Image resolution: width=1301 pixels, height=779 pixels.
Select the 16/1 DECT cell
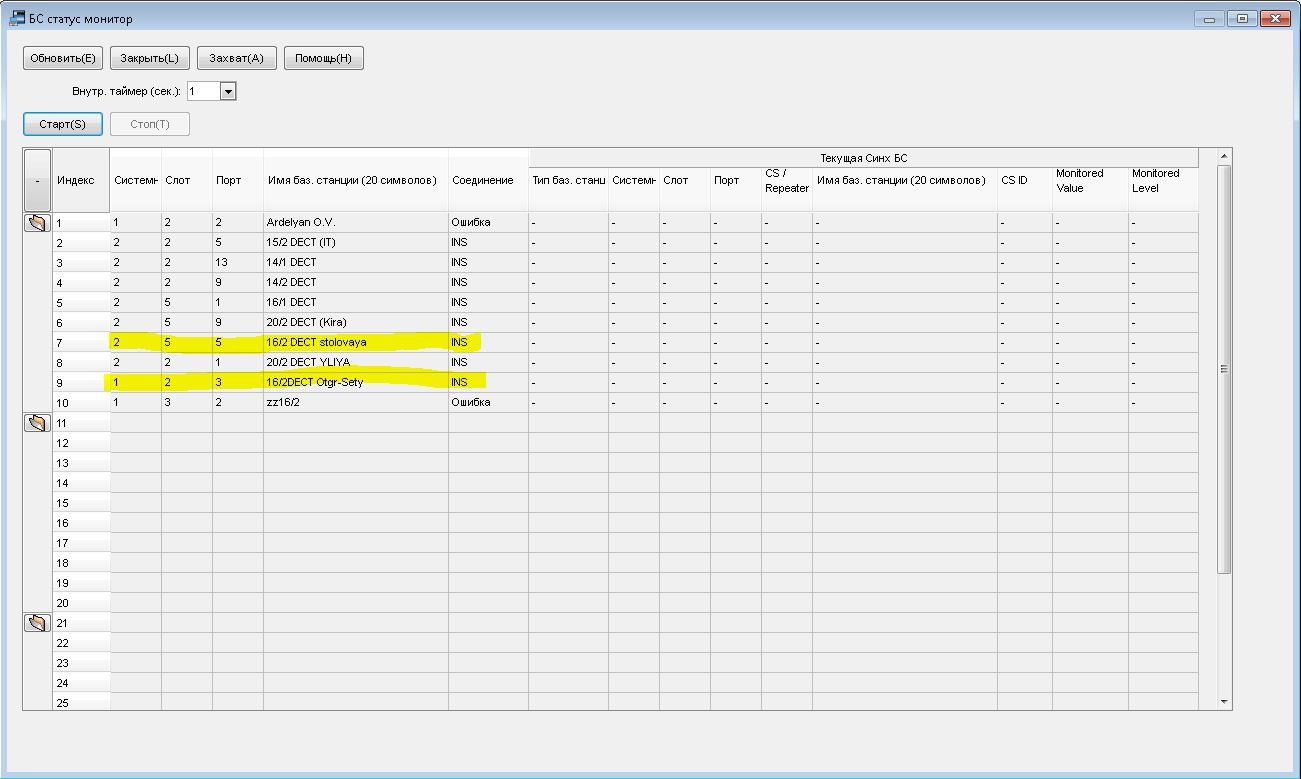[x=356, y=302]
